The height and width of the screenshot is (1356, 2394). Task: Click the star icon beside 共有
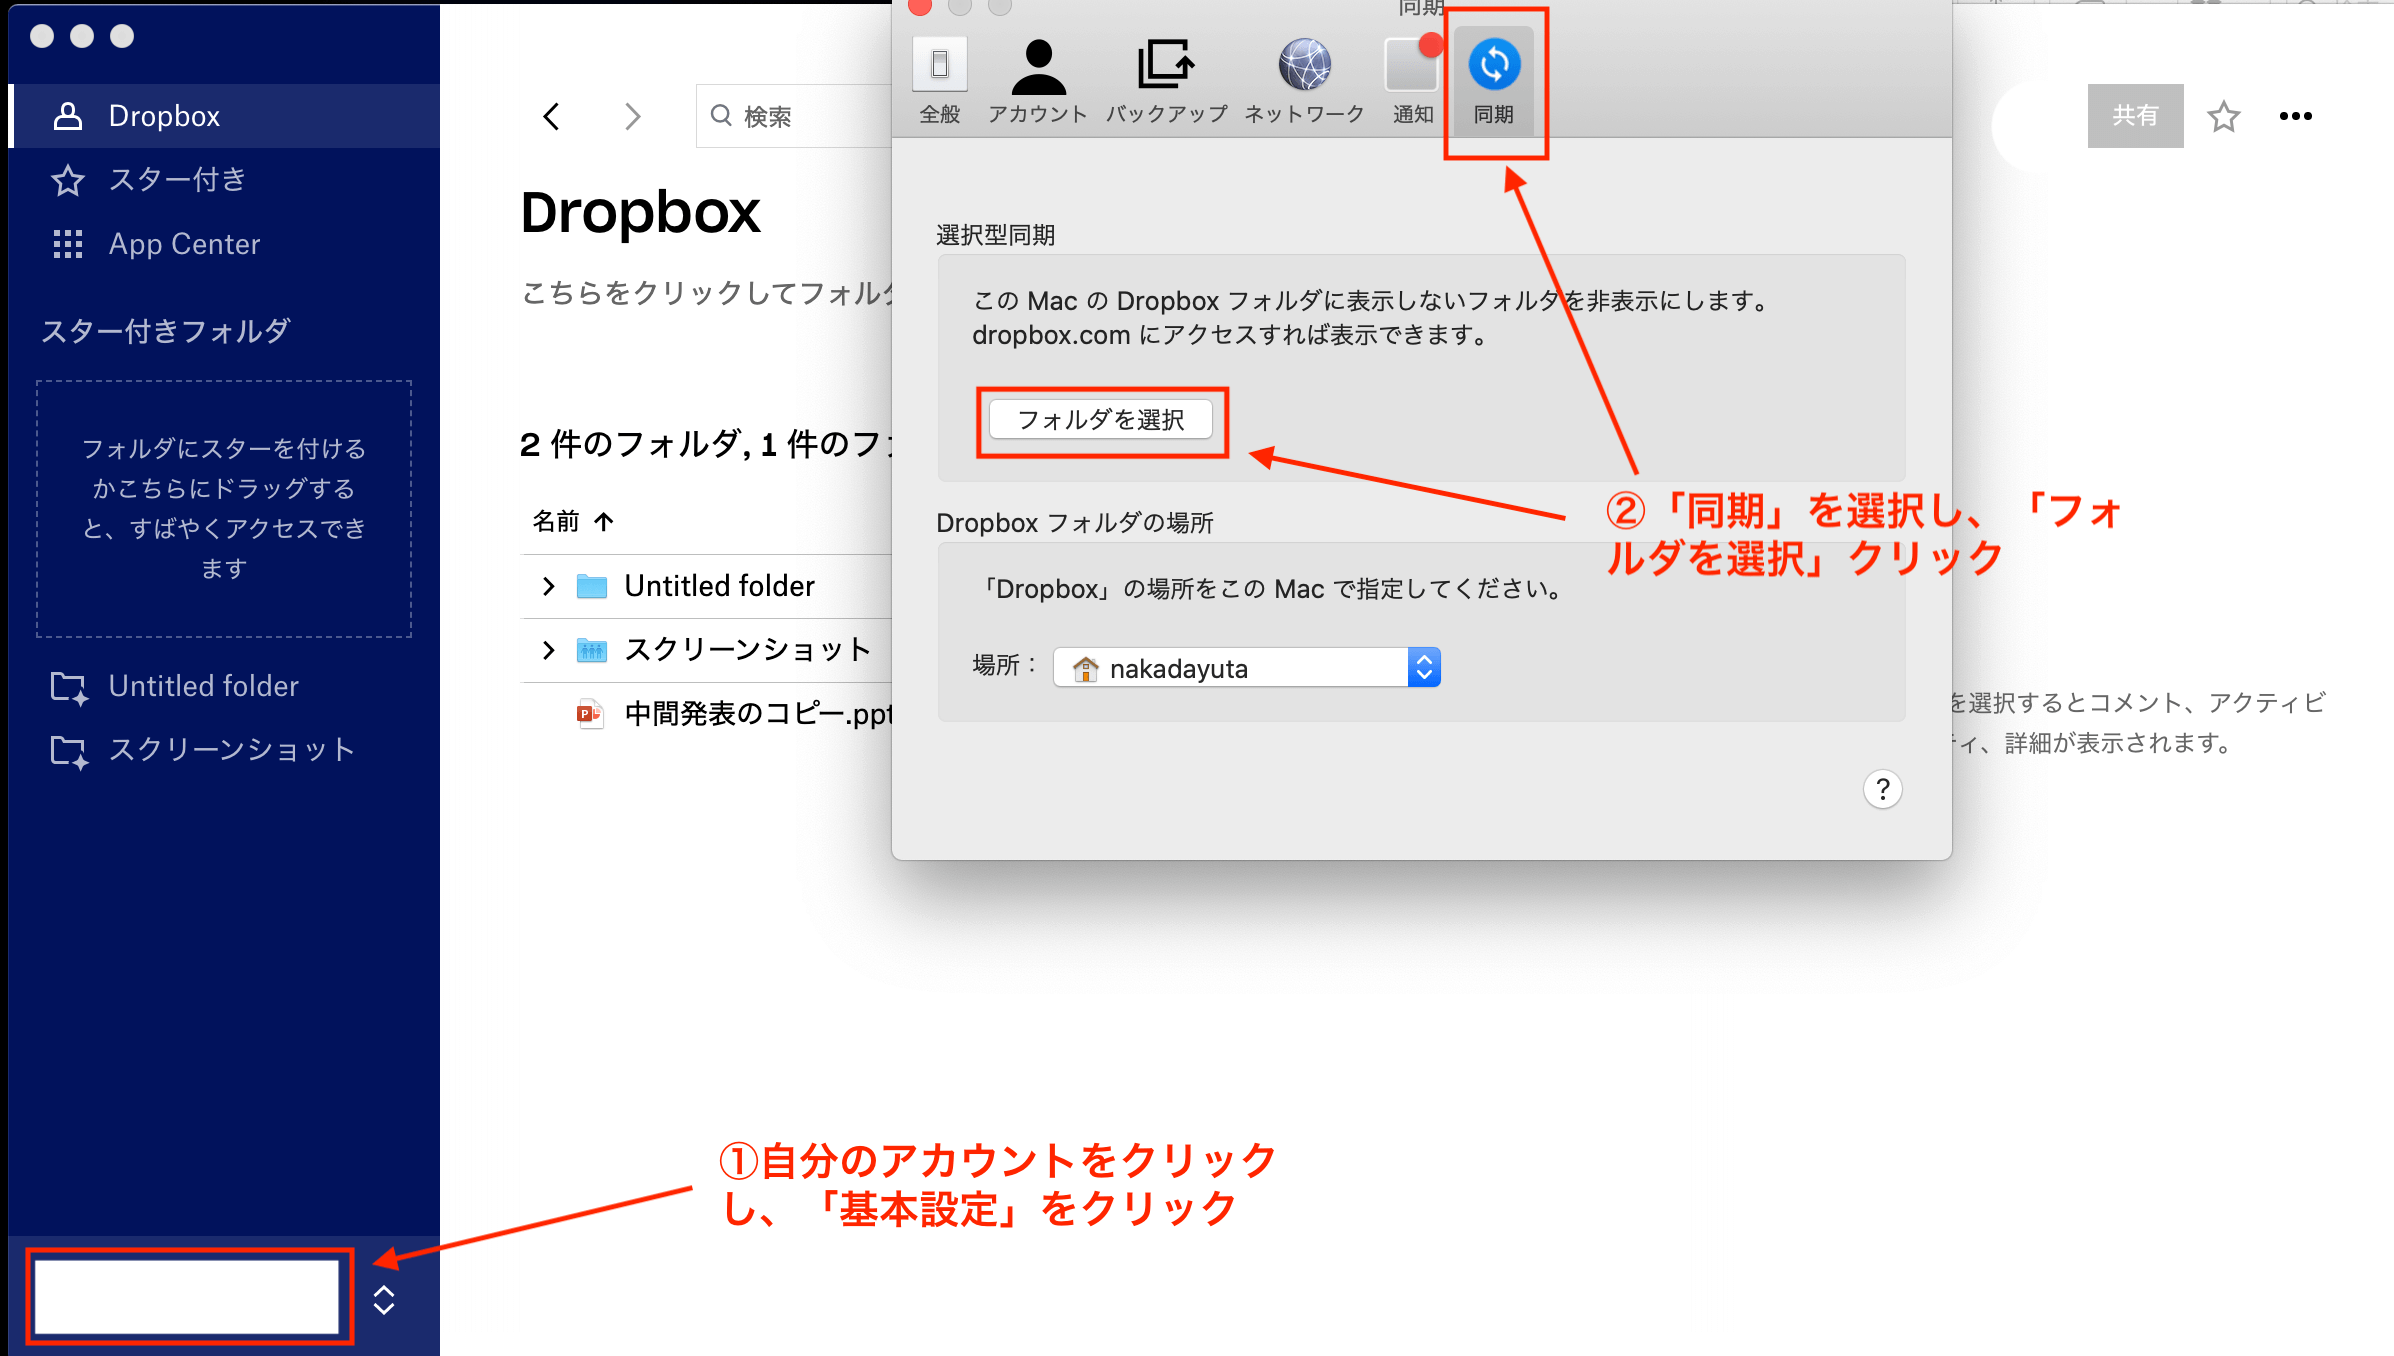click(x=2224, y=116)
